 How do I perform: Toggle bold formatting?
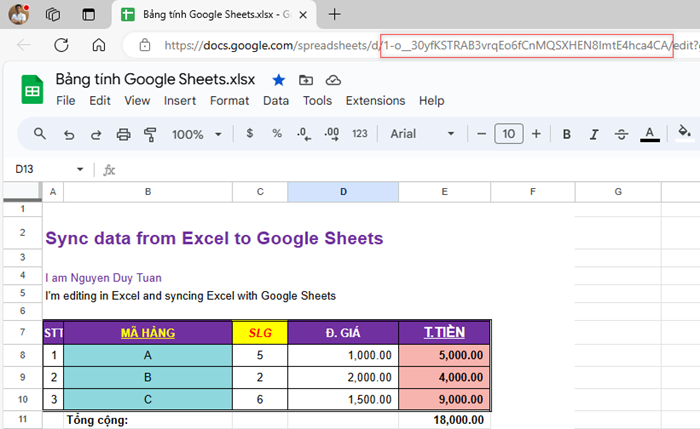click(x=567, y=134)
